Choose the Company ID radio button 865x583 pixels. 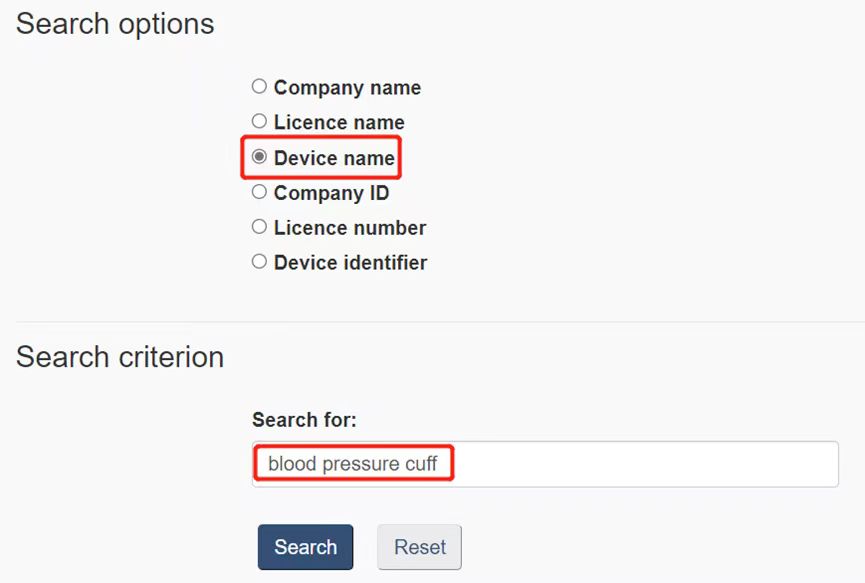[x=260, y=192]
